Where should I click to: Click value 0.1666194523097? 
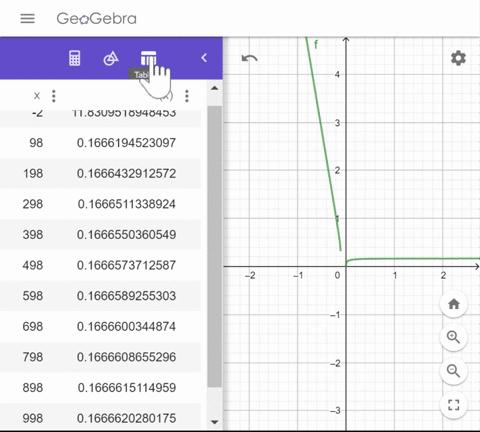[126, 143]
